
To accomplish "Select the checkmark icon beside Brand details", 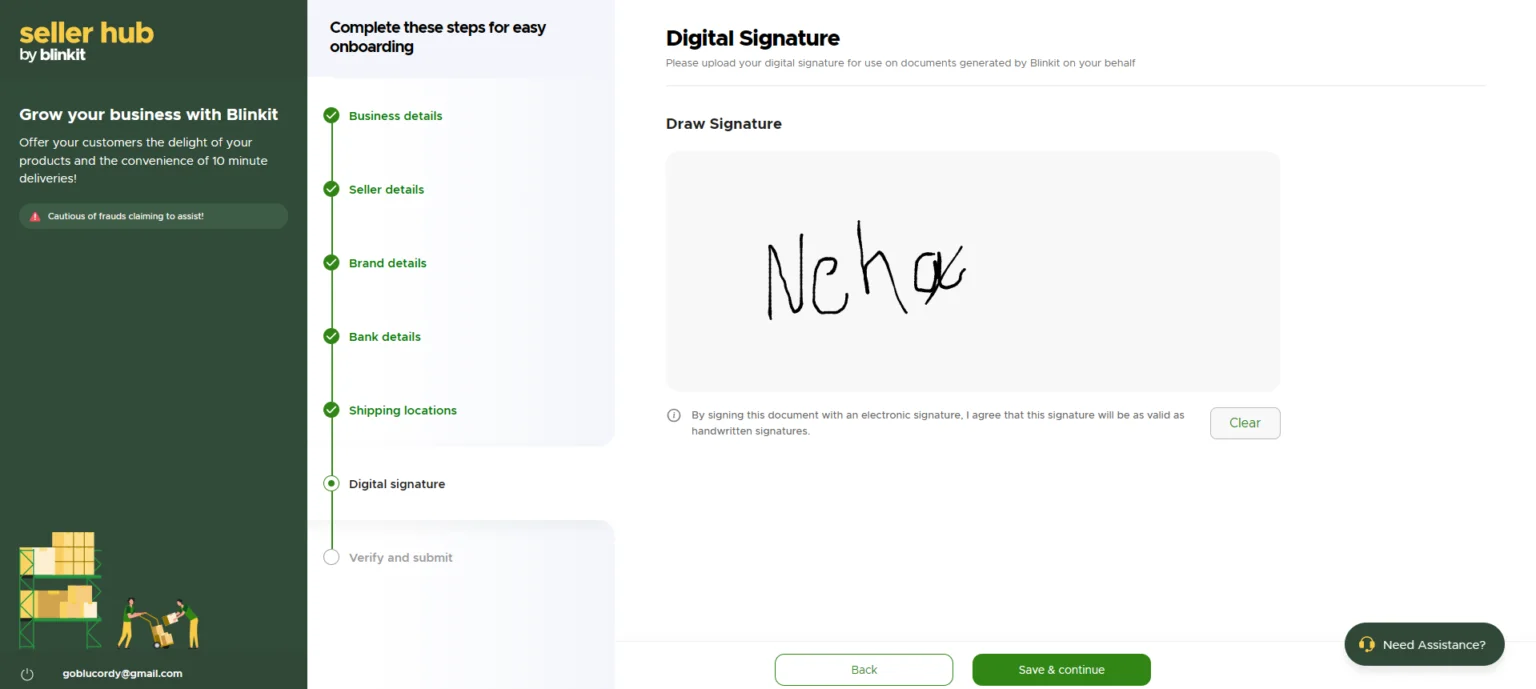I will (331, 262).
